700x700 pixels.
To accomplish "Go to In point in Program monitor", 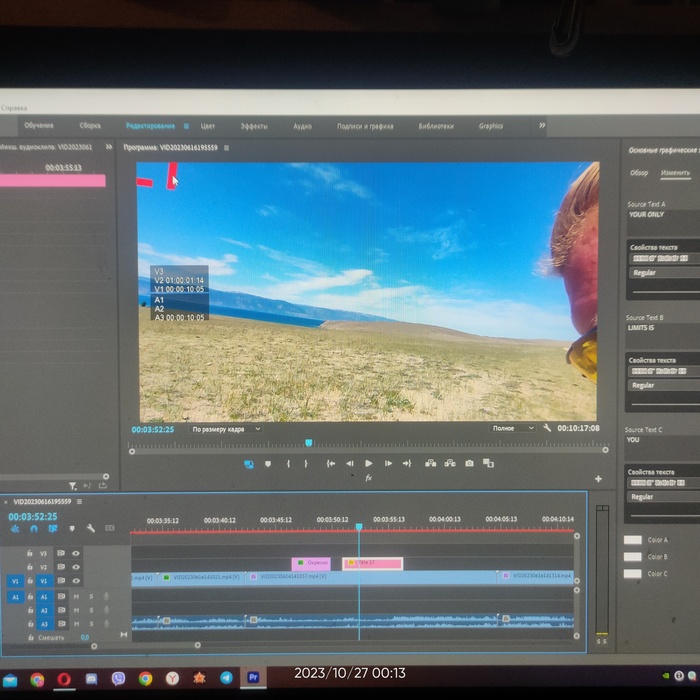I will pos(330,464).
